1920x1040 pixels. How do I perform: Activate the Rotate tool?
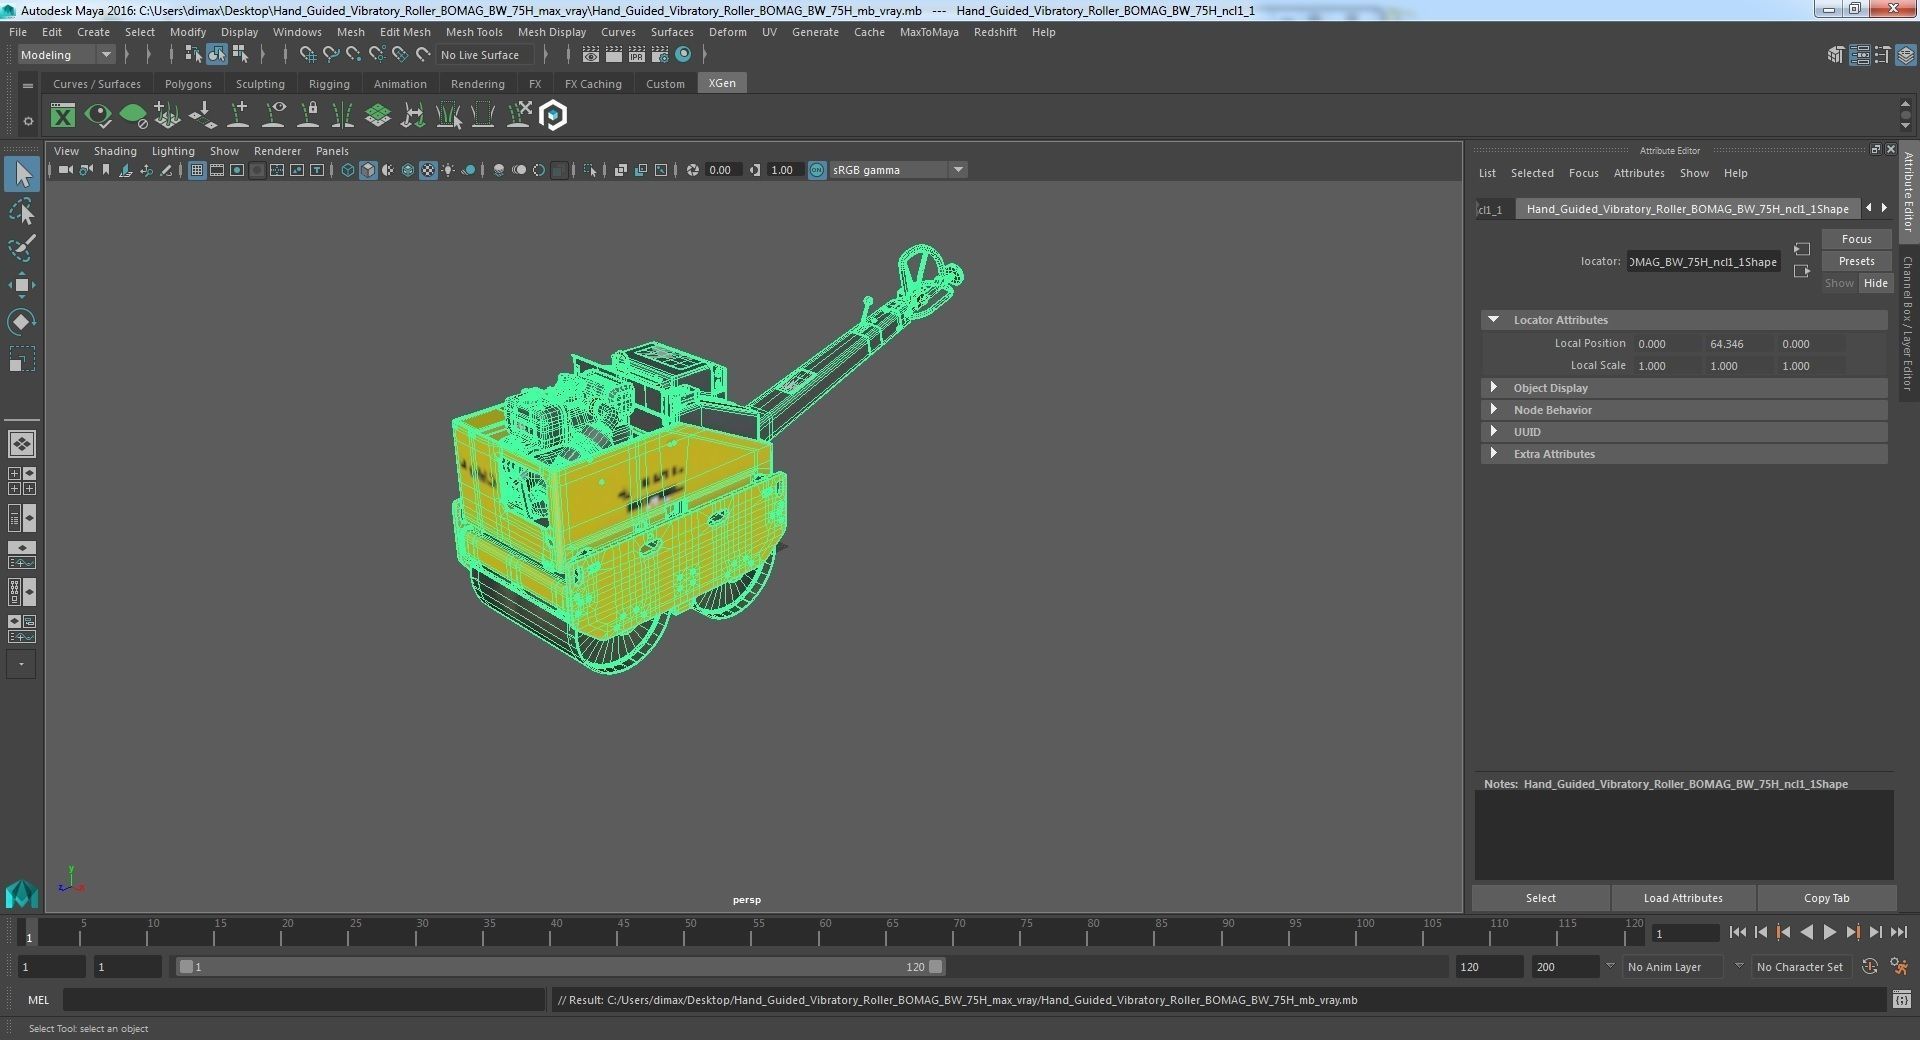[x=22, y=322]
